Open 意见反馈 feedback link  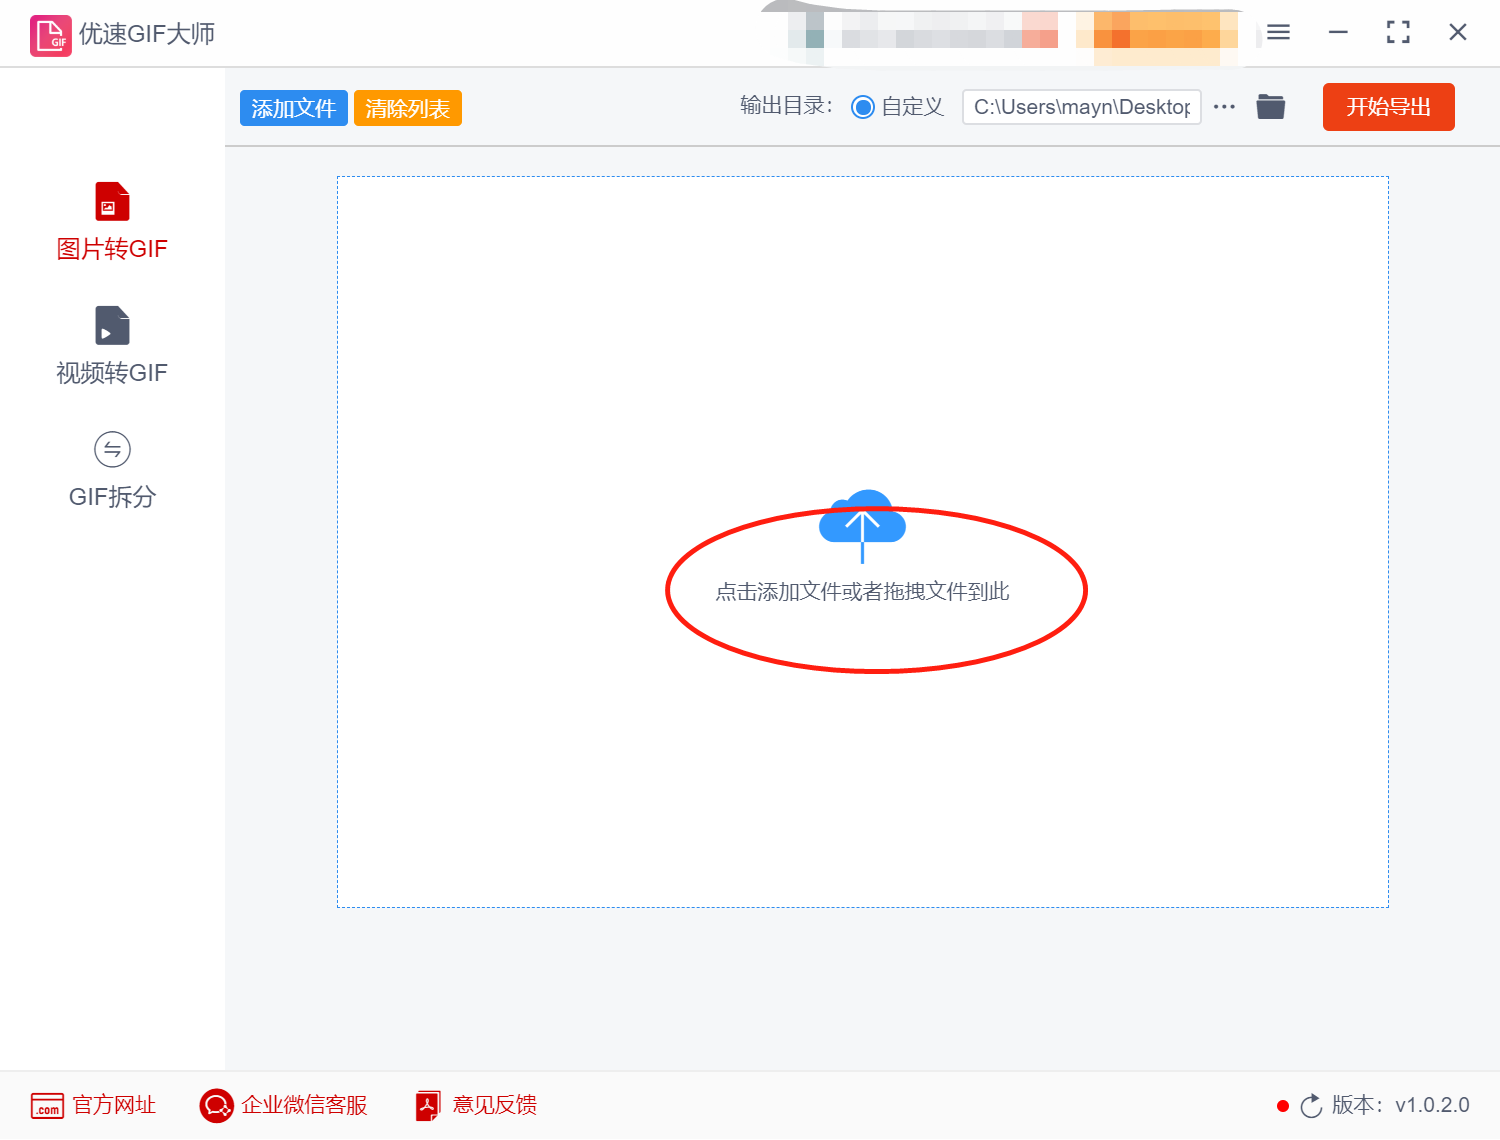pyautogui.click(x=477, y=1105)
